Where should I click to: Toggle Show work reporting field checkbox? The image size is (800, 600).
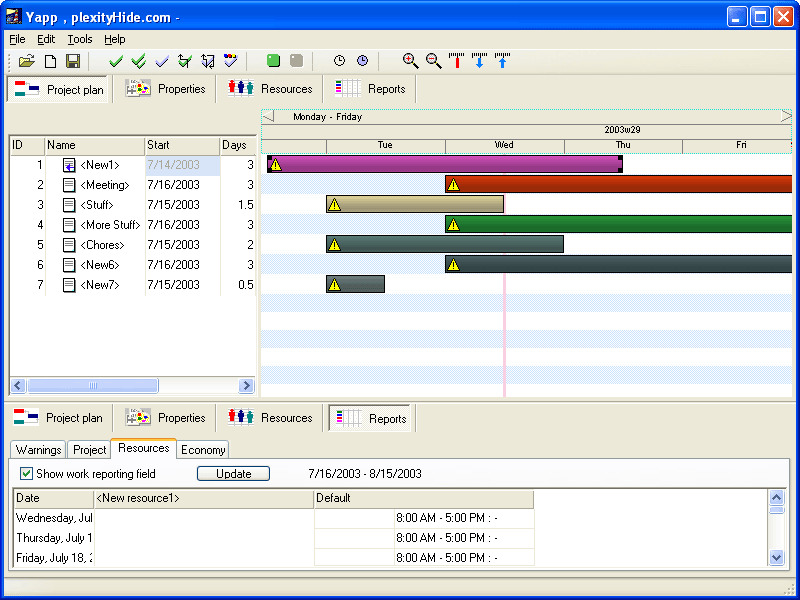coord(26,473)
